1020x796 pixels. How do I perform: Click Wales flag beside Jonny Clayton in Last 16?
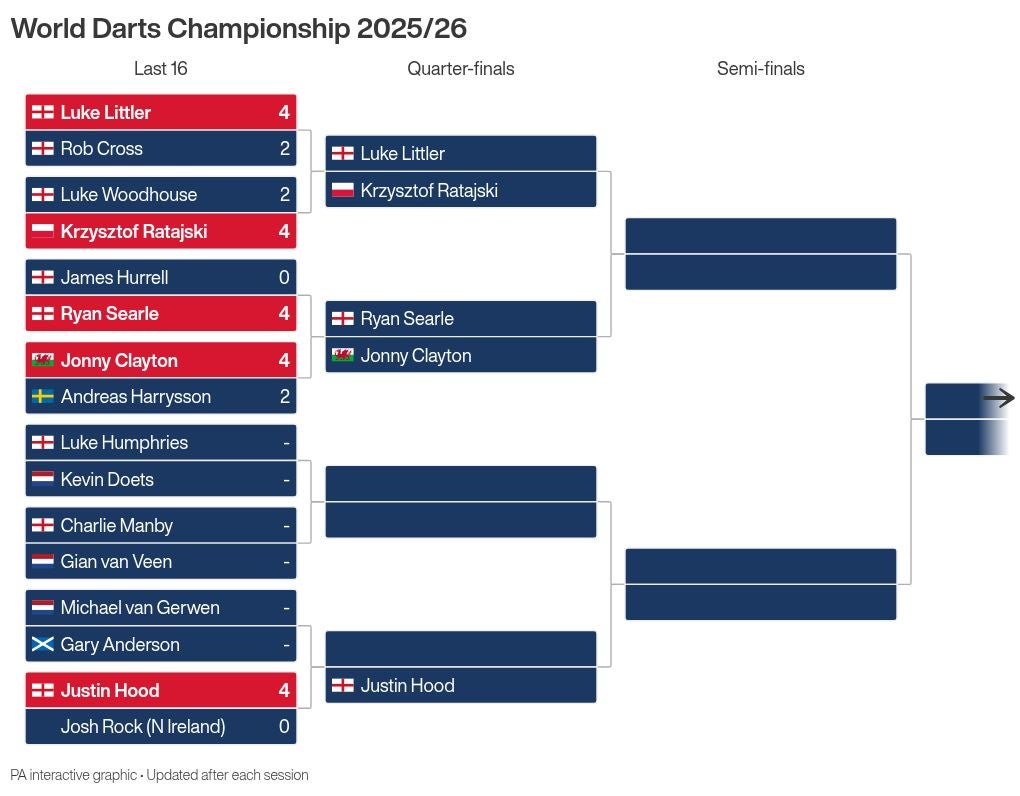point(43,360)
